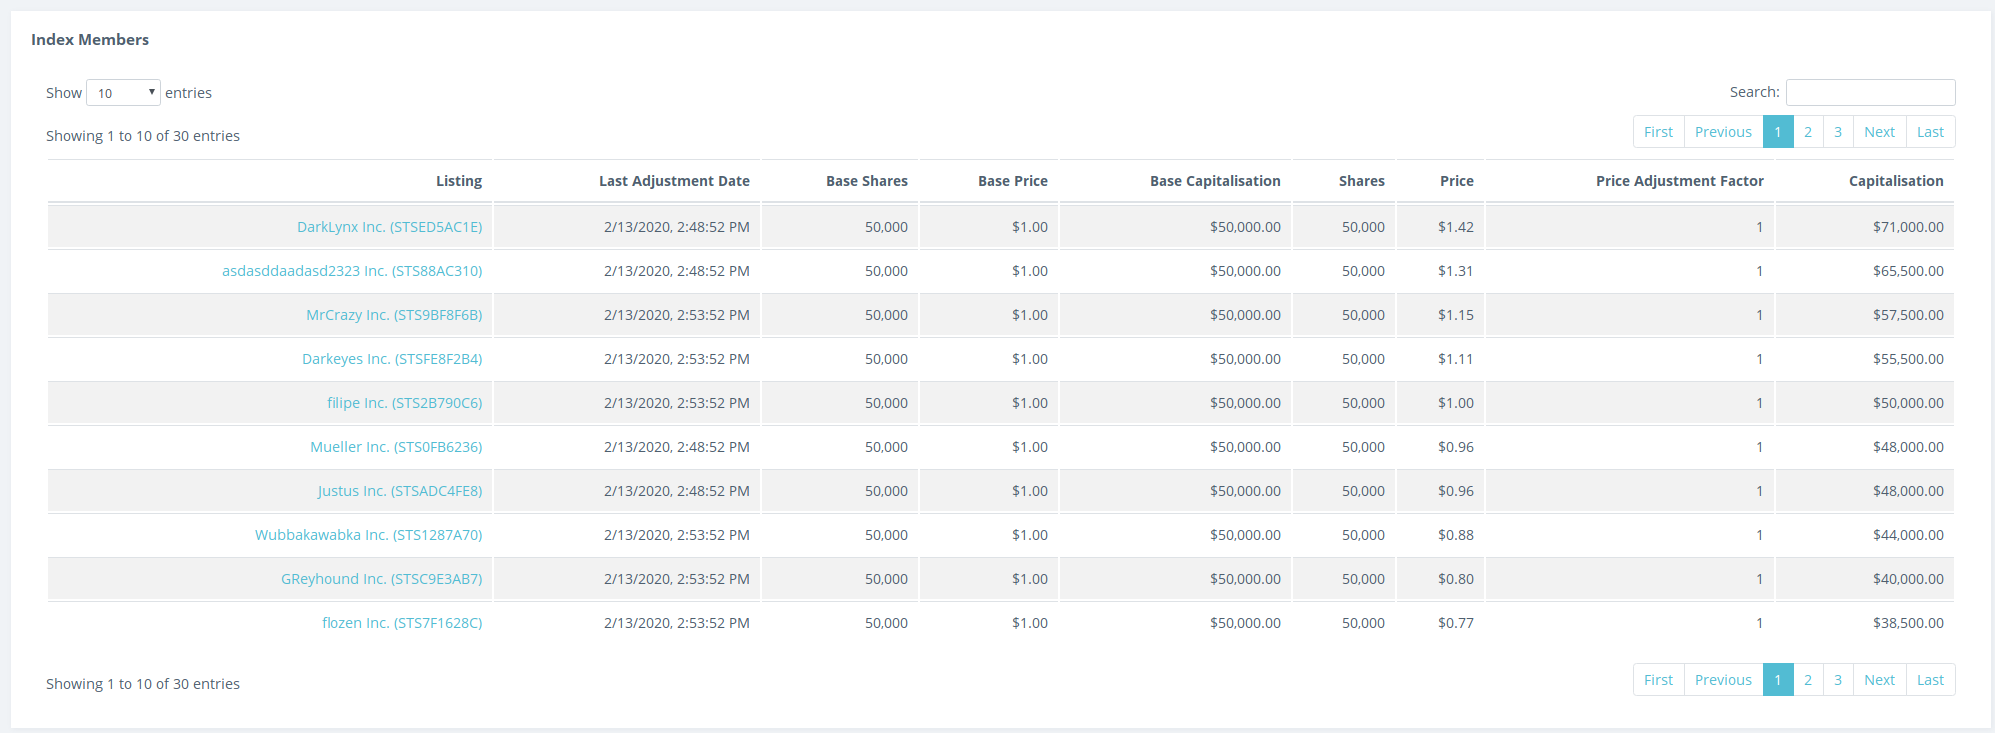Click Previous in top pagination
The image size is (1995, 733).
click(x=1723, y=132)
